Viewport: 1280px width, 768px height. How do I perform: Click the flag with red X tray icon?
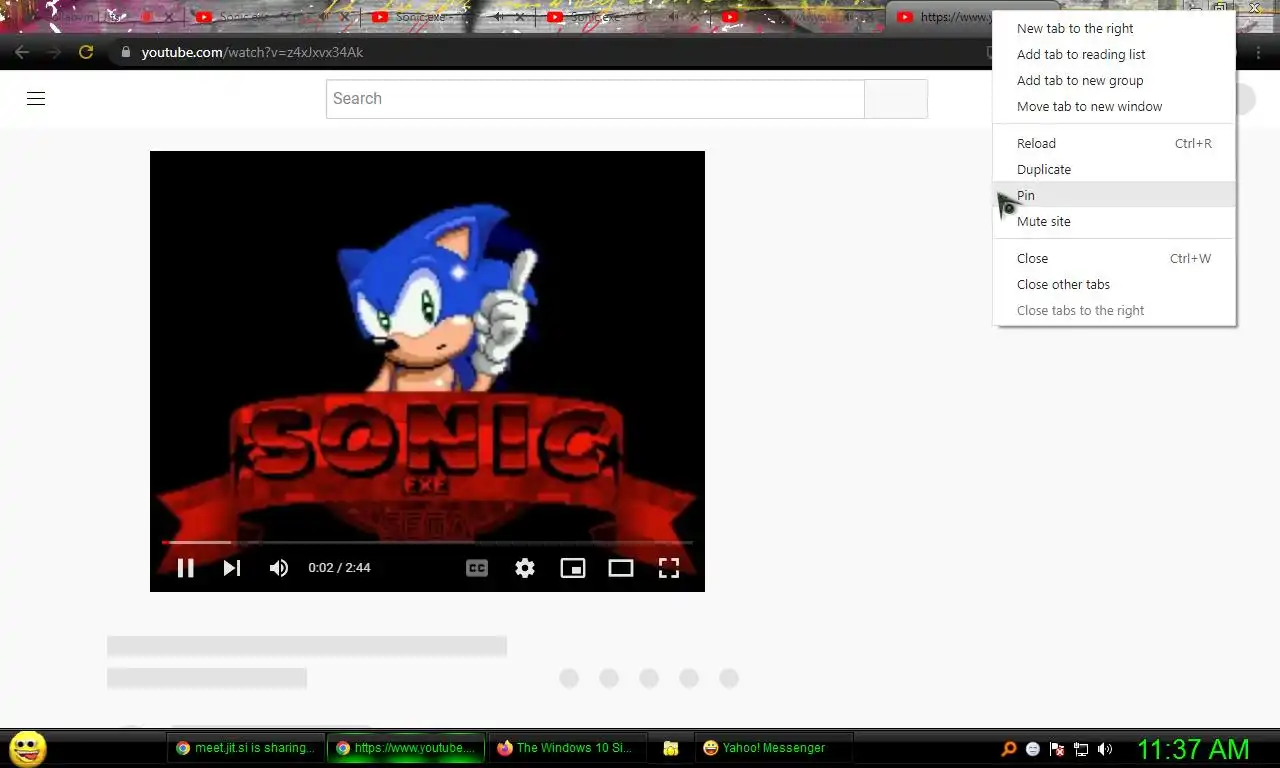pos(1057,749)
